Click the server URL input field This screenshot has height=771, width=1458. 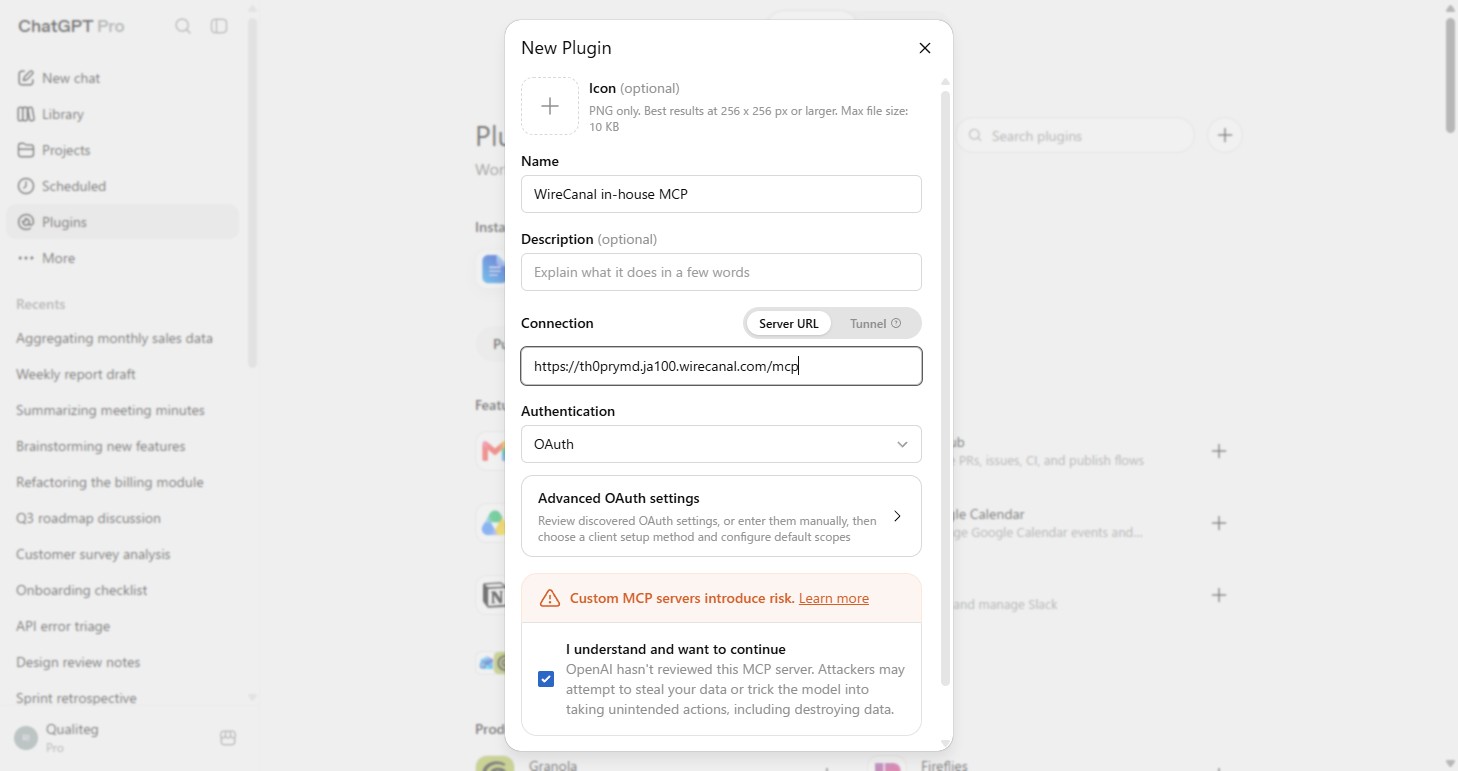pyautogui.click(x=721, y=366)
